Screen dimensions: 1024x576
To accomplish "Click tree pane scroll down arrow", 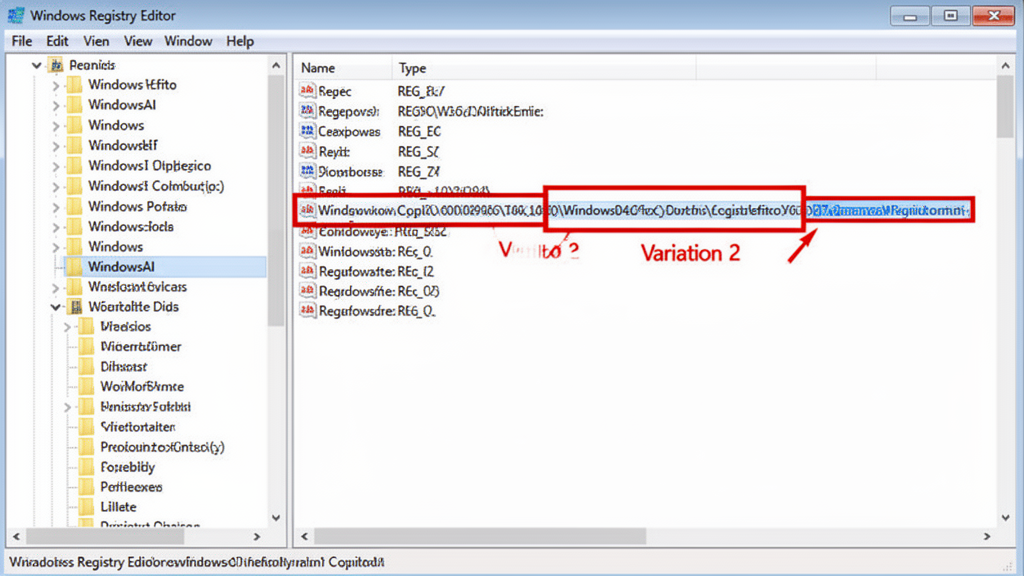I will [x=276, y=518].
